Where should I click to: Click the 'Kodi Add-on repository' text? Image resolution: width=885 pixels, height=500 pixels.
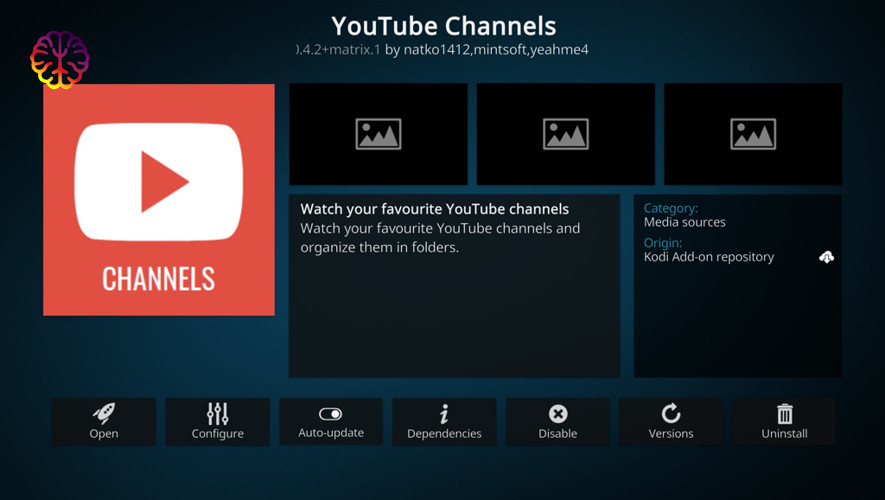[709, 257]
